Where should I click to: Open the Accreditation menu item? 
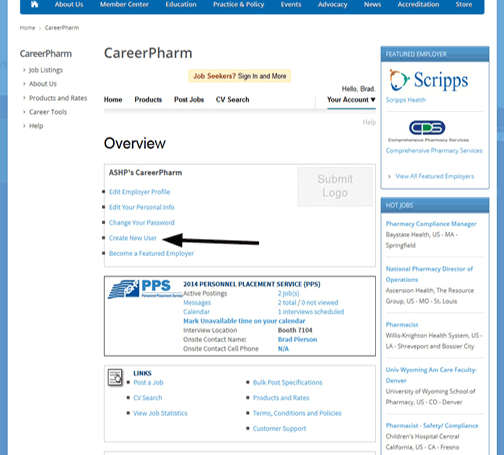418,5
